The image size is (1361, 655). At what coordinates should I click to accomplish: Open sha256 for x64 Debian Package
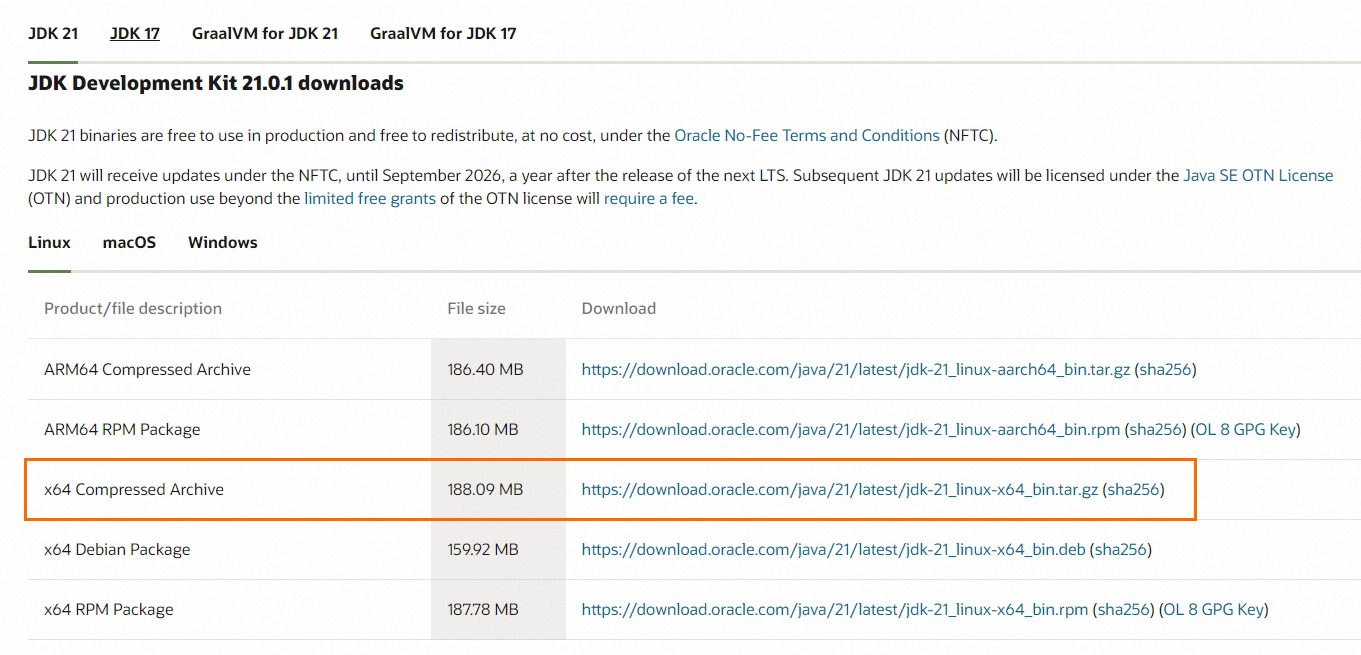pos(1120,549)
